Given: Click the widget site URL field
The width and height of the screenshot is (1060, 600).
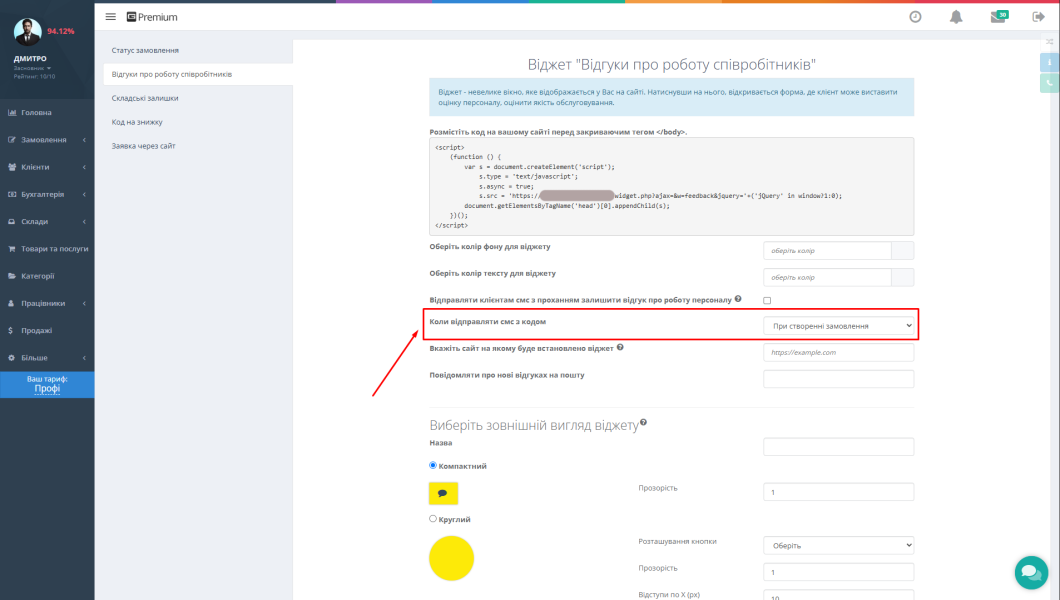Looking at the screenshot, I should click(x=838, y=352).
